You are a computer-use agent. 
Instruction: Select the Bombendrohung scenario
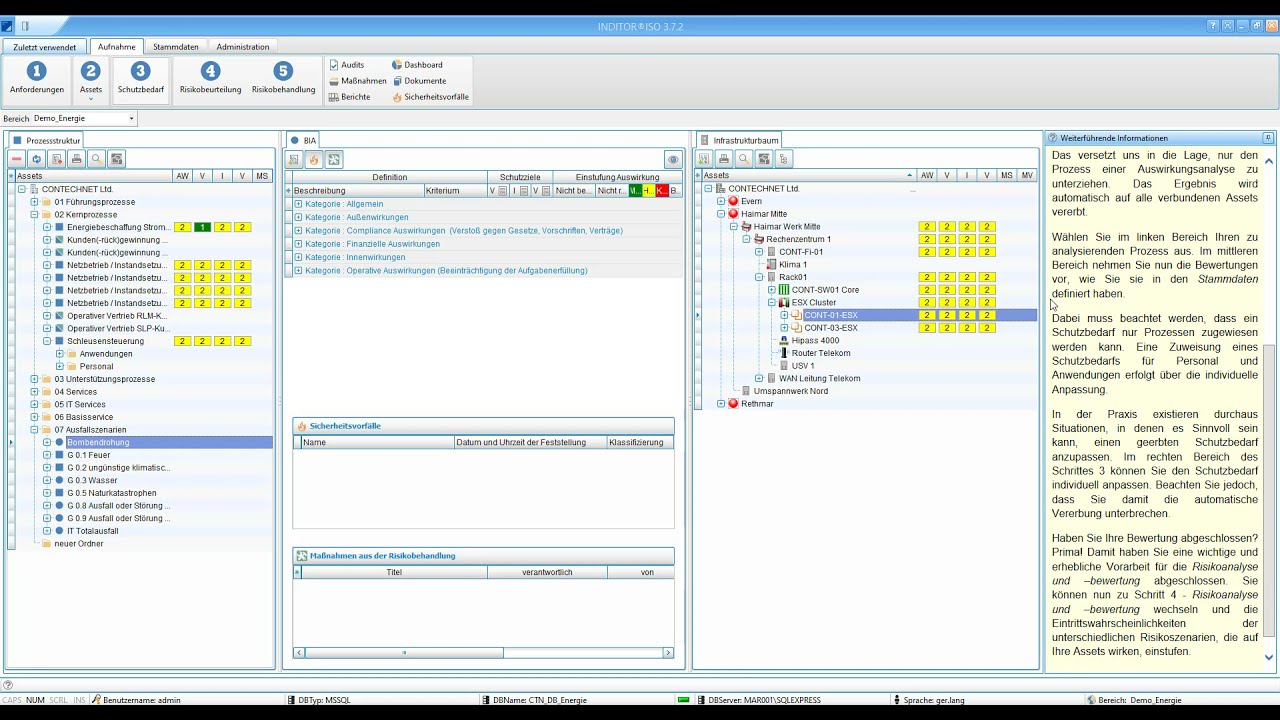click(x=98, y=442)
